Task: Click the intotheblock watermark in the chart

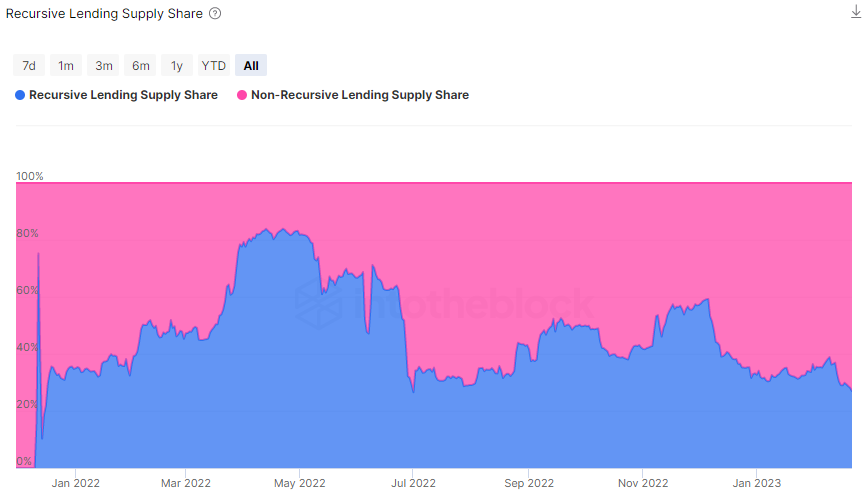Action: point(445,304)
